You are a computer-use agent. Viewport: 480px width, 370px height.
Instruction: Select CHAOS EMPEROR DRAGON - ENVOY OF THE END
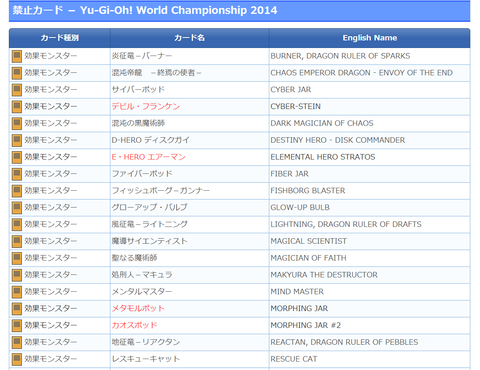(362, 73)
